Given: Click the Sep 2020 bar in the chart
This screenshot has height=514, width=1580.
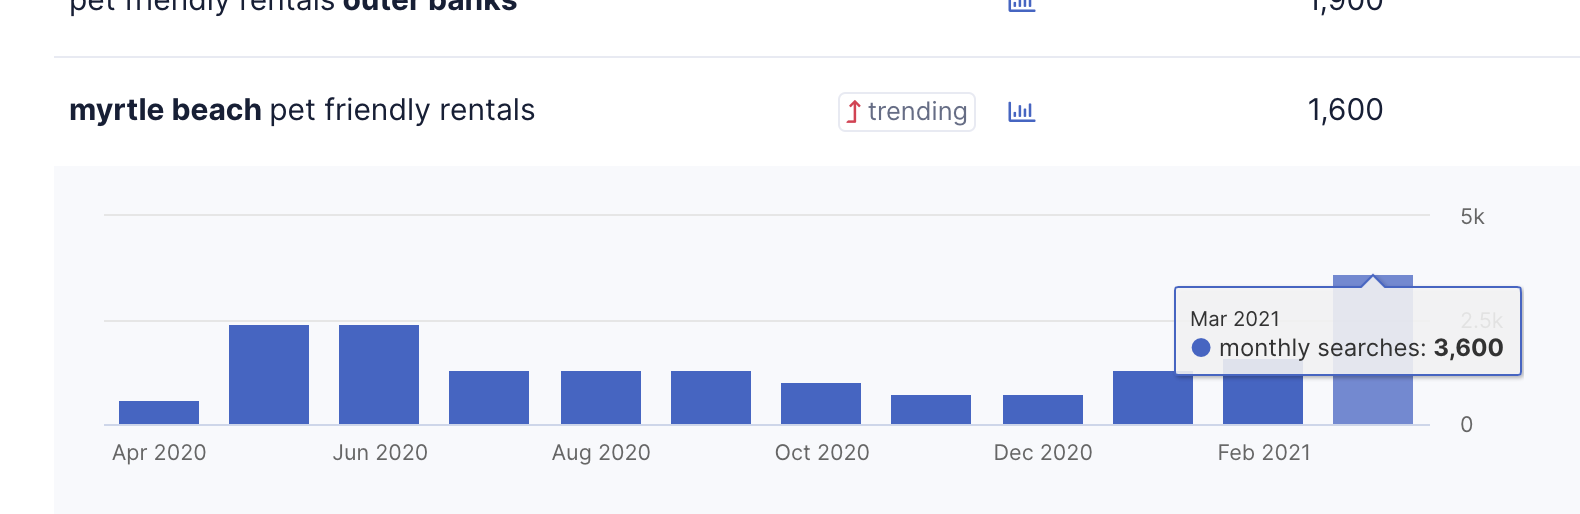Looking at the screenshot, I should click(711, 397).
